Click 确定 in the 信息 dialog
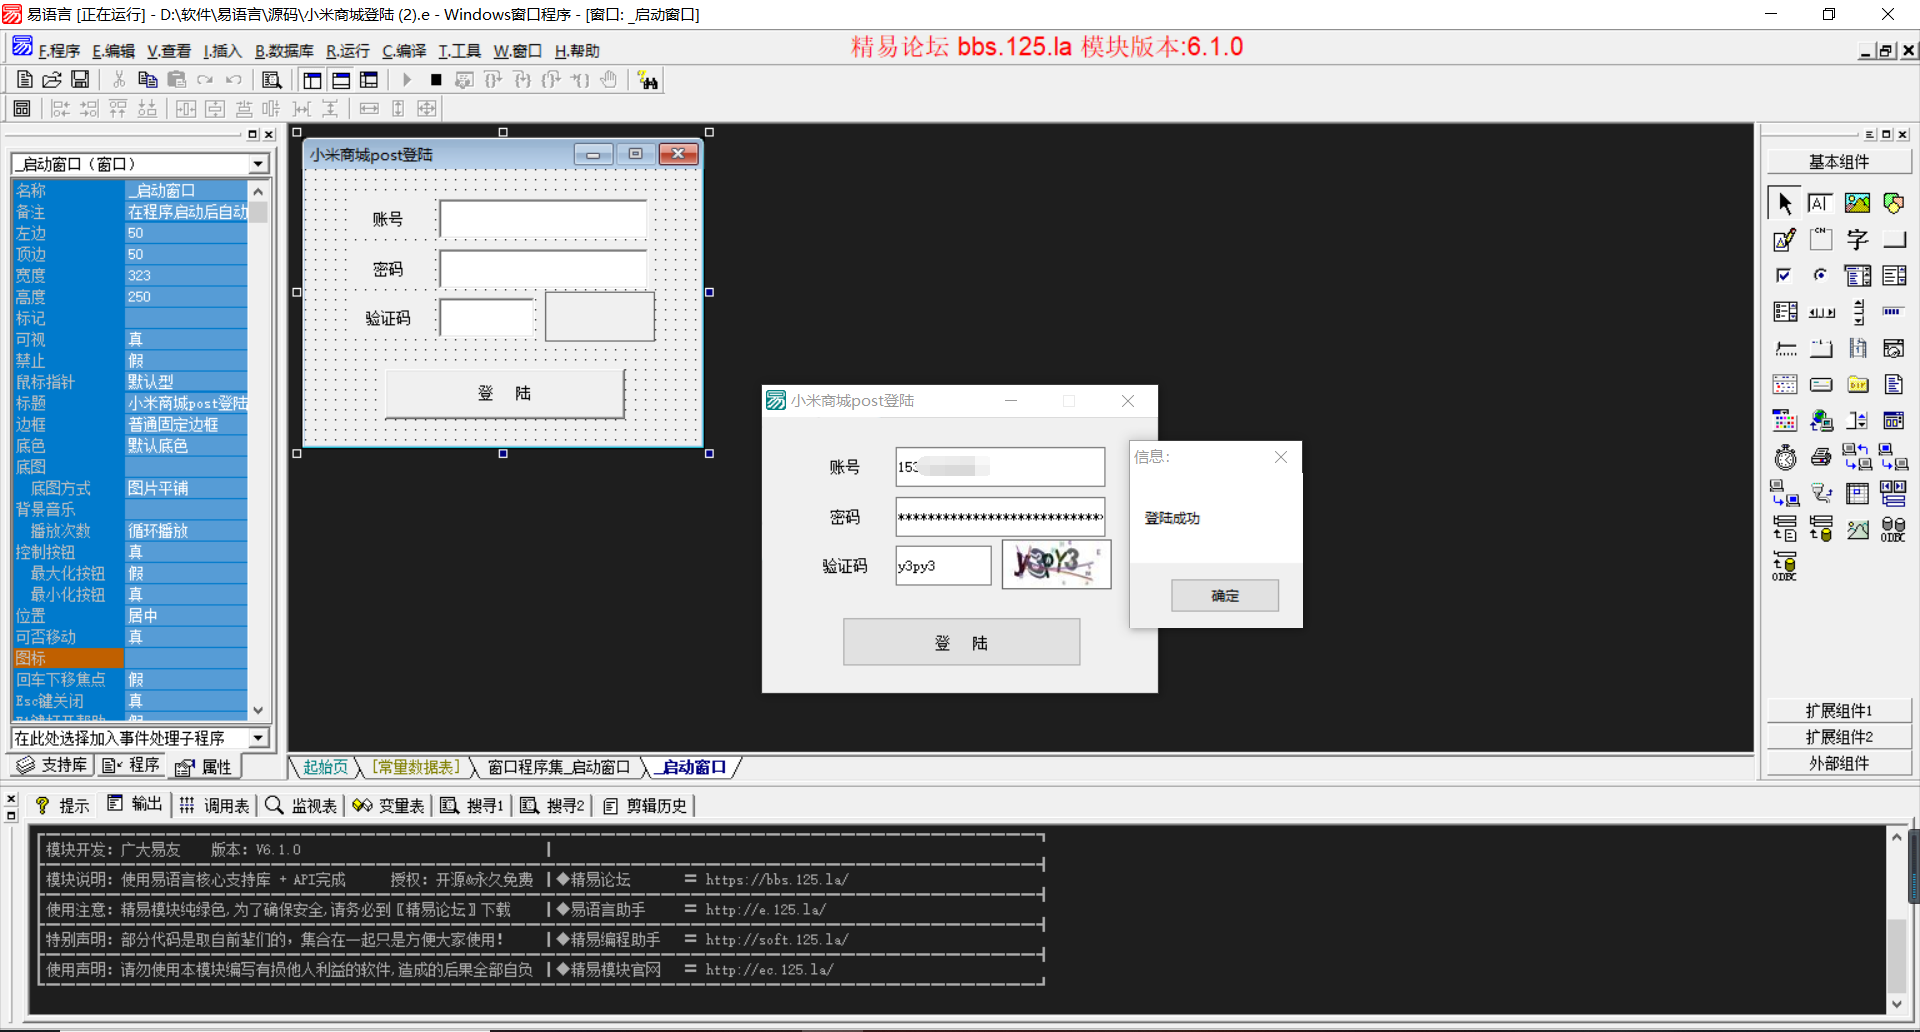The image size is (1920, 1032). [x=1225, y=595]
